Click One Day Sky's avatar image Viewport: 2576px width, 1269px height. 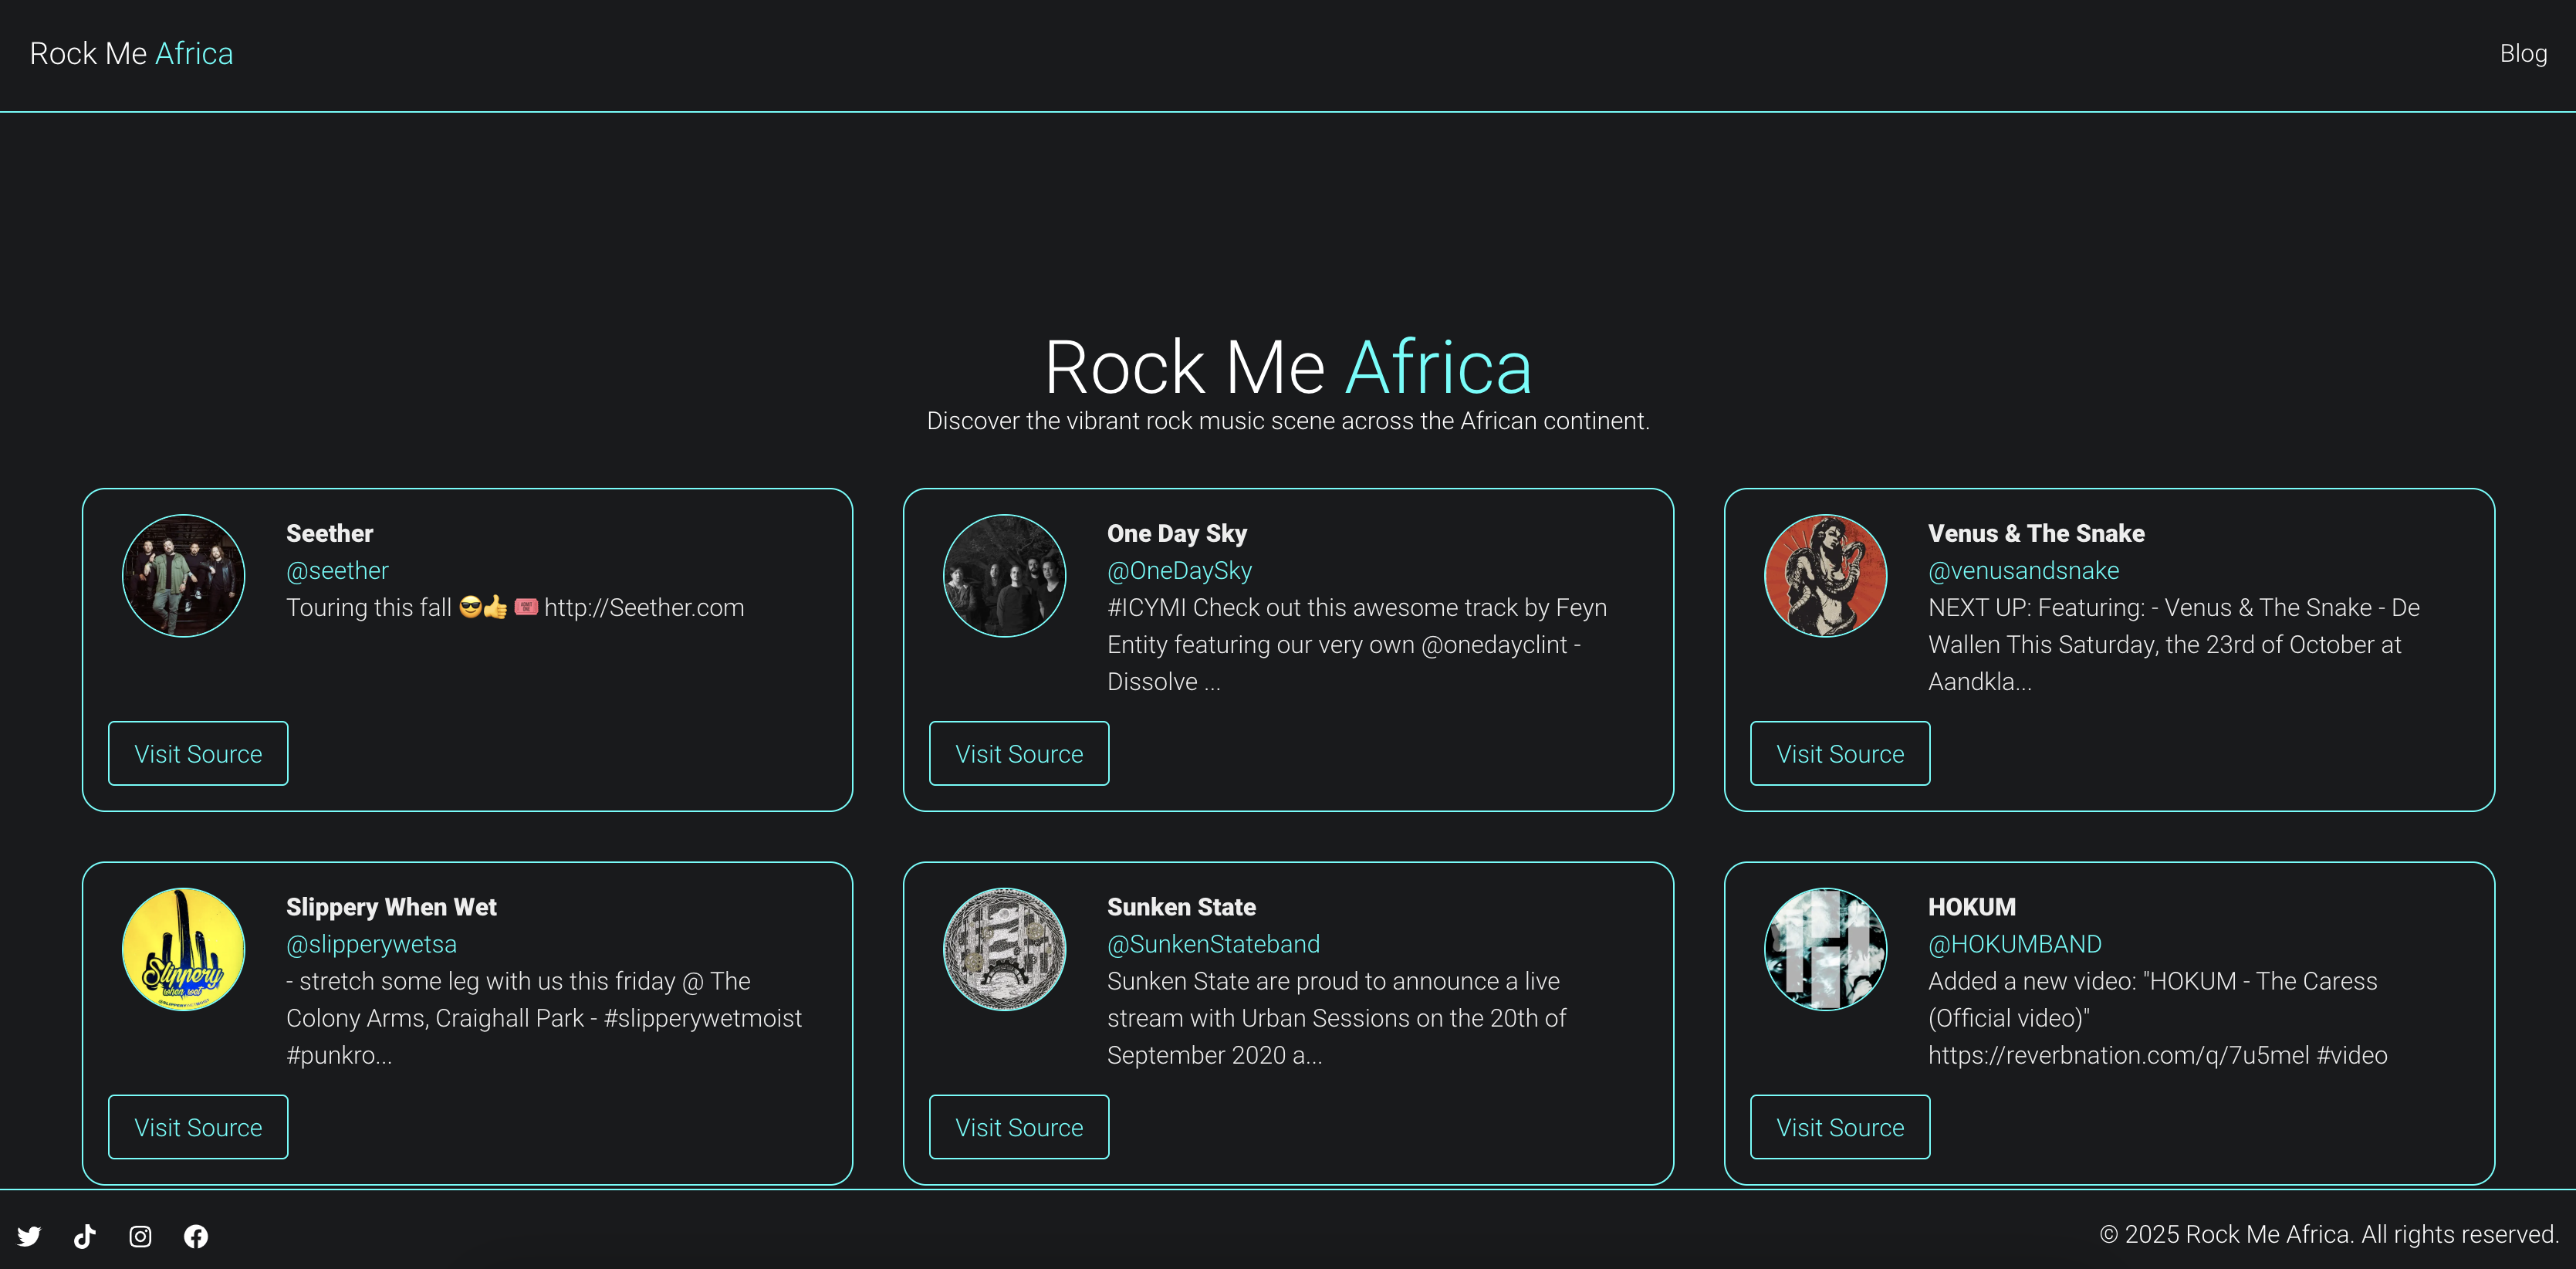1004,575
